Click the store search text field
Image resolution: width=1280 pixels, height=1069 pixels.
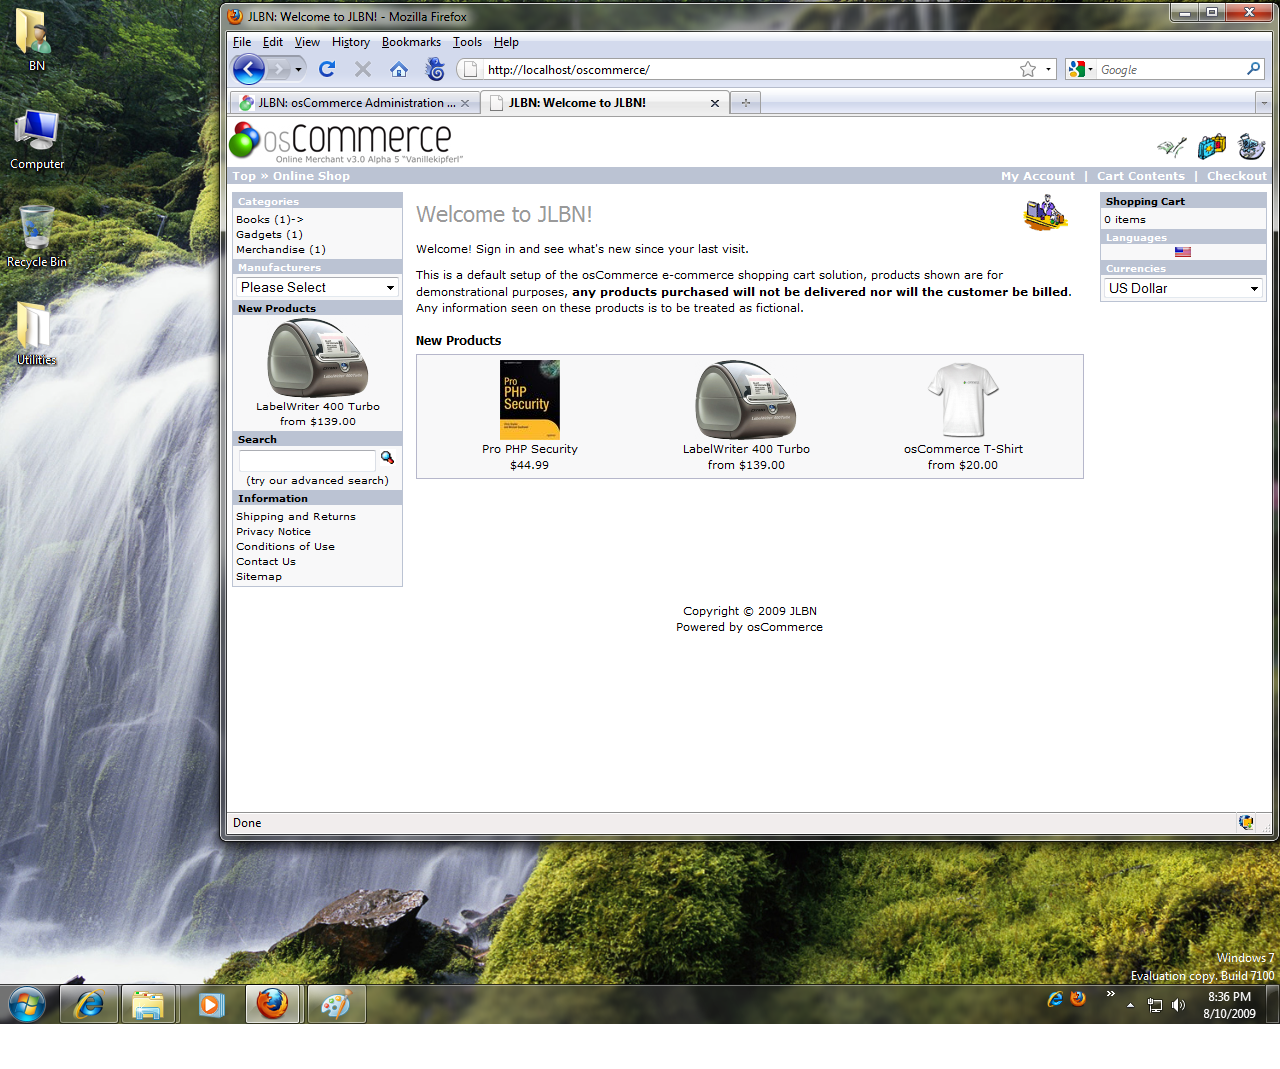(307, 459)
